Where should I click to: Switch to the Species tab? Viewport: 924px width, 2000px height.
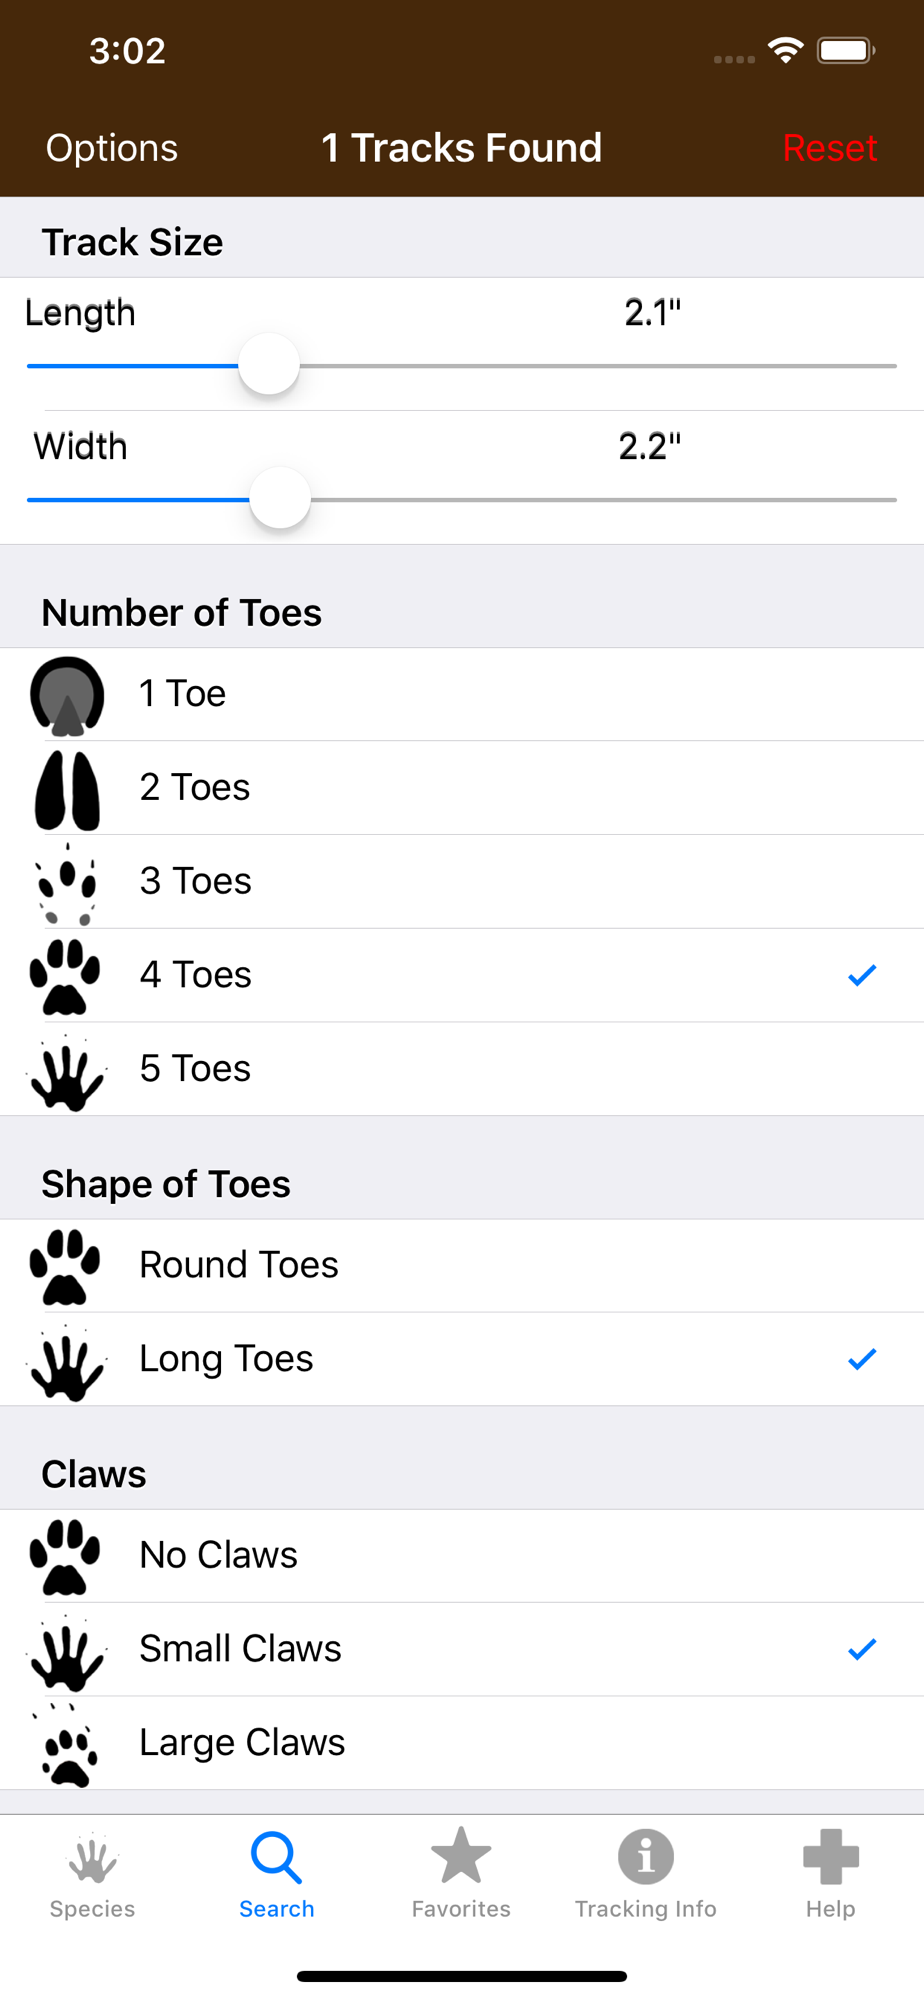(92, 1875)
